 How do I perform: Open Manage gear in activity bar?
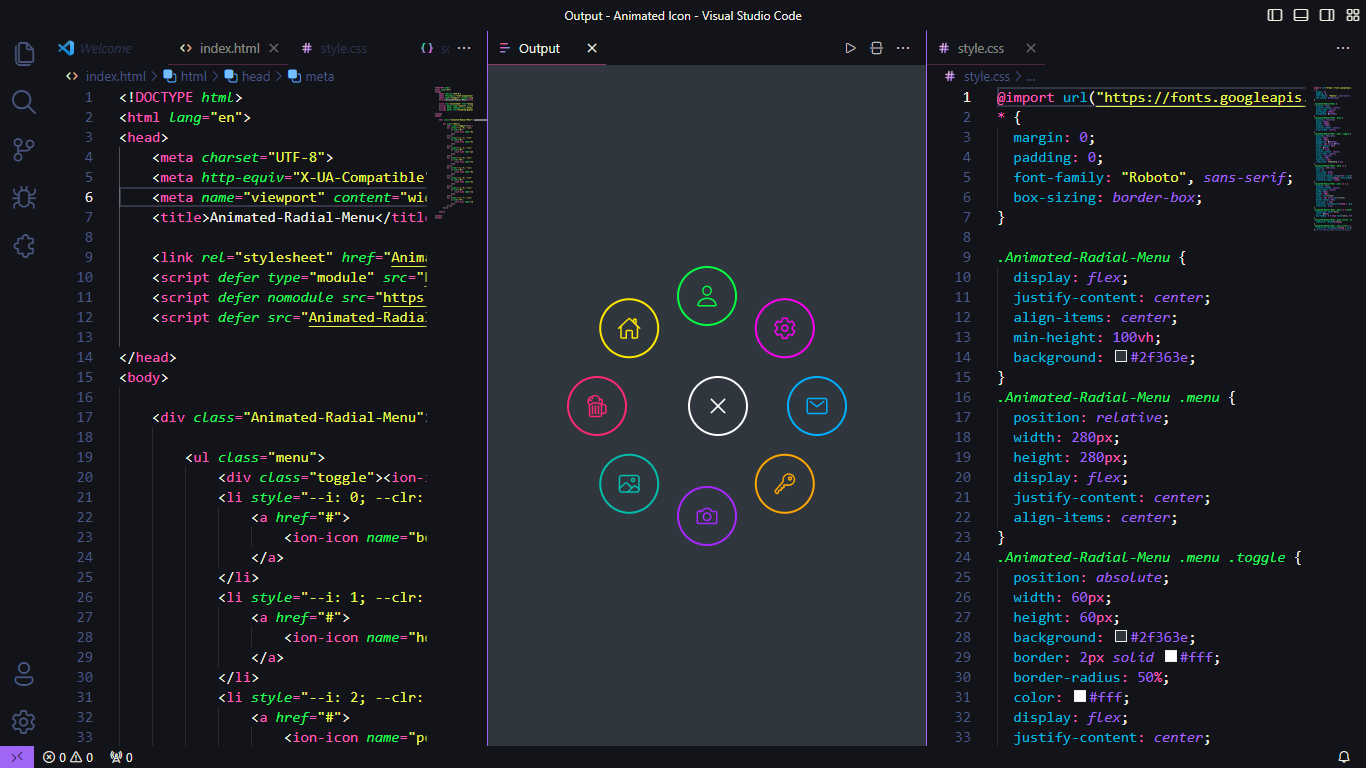point(24,722)
